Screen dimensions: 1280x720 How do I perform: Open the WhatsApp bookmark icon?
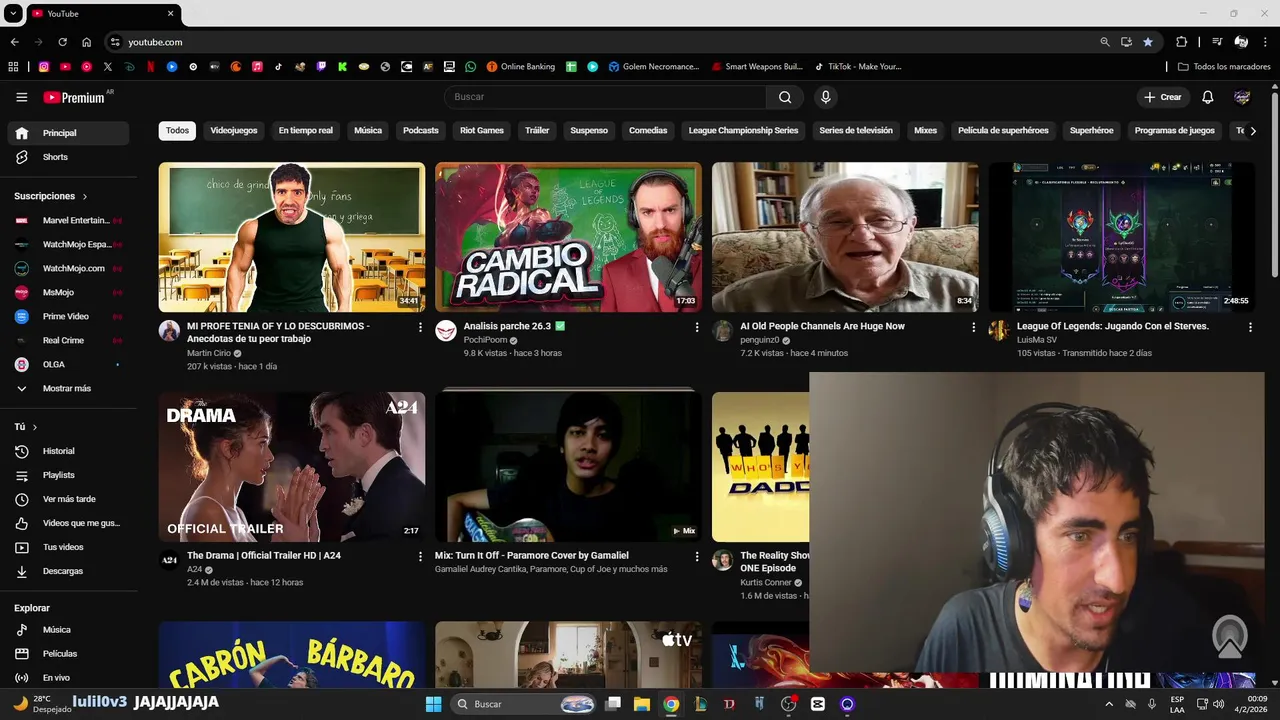coord(470,67)
